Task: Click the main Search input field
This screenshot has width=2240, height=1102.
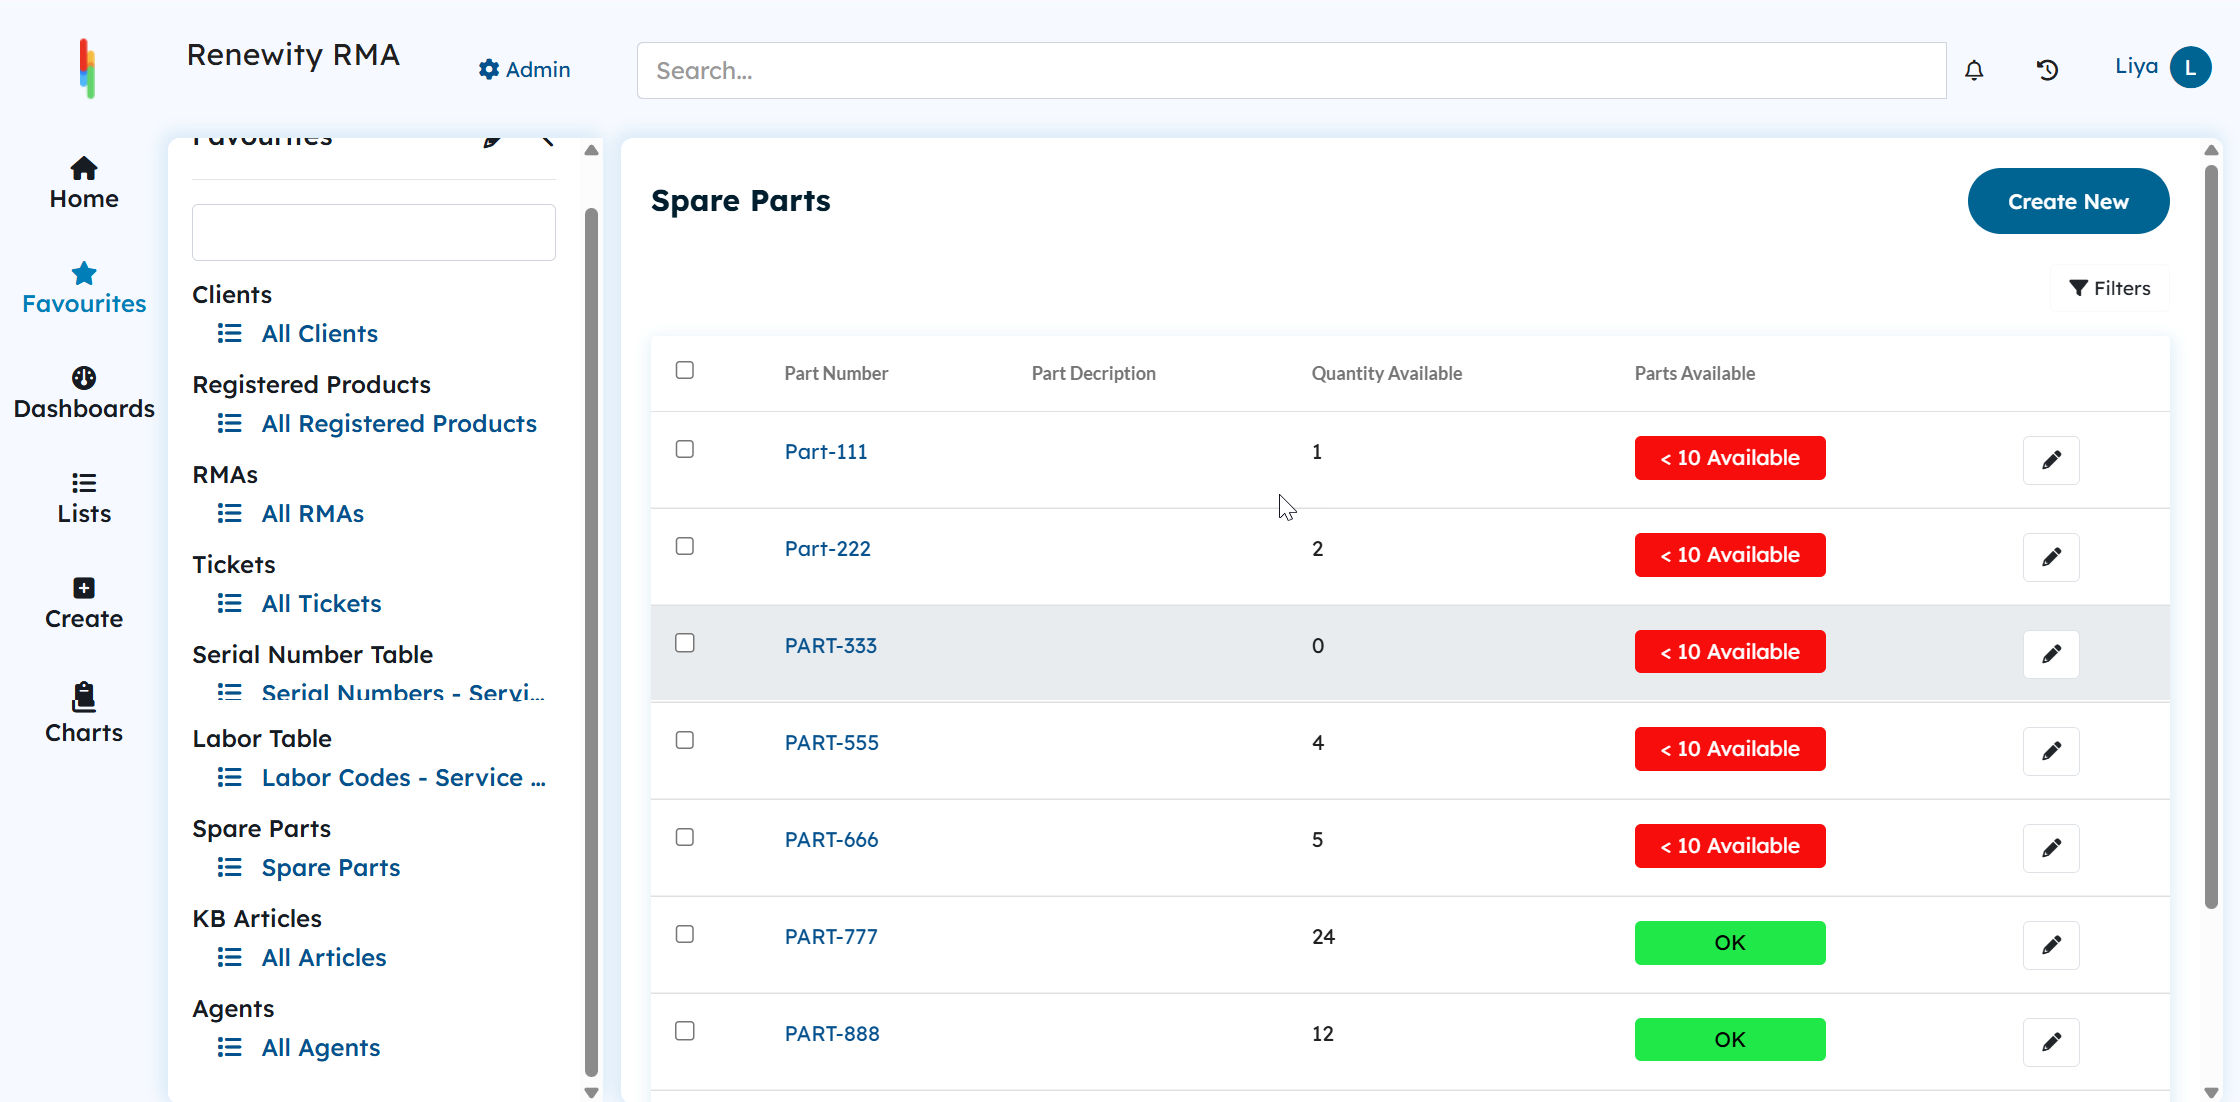Action: [1291, 70]
